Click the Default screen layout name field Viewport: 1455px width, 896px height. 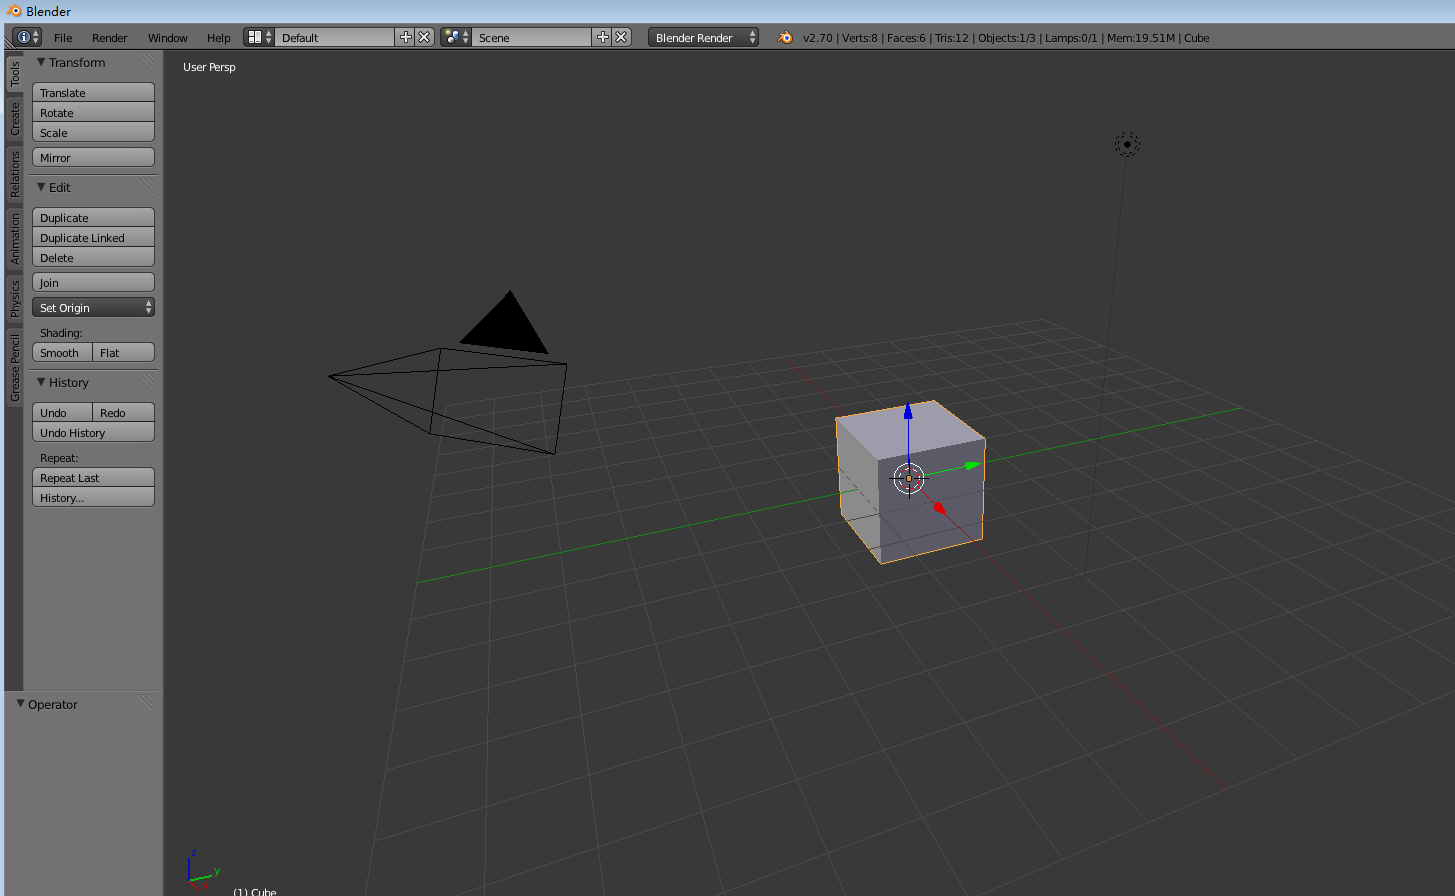pyautogui.click(x=335, y=37)
